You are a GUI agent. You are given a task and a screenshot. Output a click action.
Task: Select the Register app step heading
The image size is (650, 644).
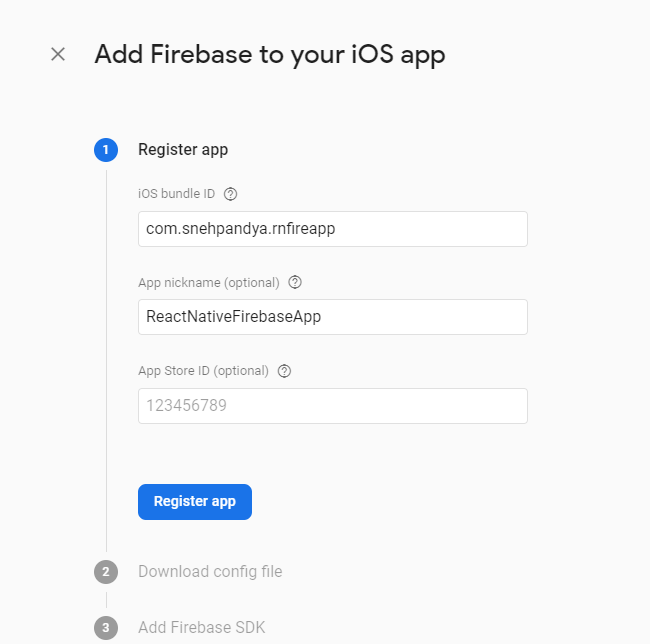(183, 150)
